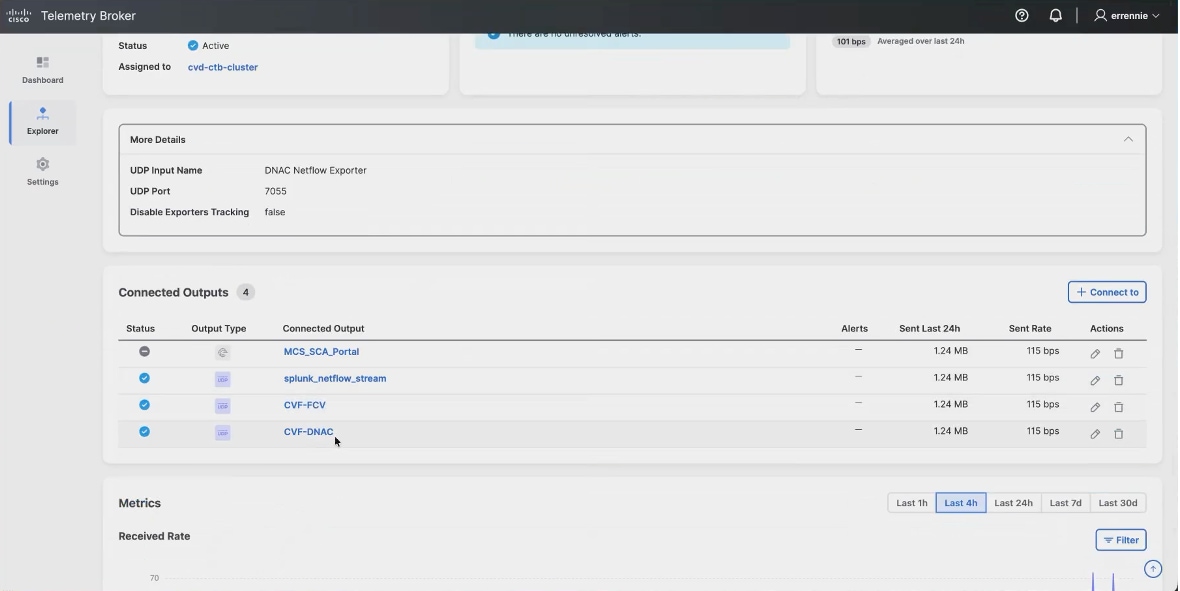
Task: Edit the MCS_SCA_Portal connection with pencil icon
Action: tap(1095, 354)
